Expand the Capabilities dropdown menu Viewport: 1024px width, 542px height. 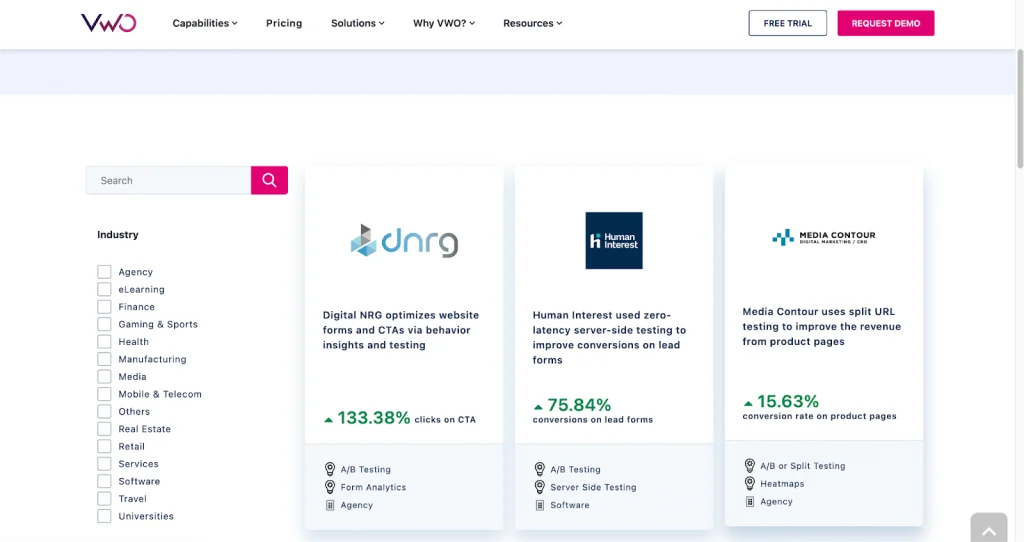tap(204, 23)
